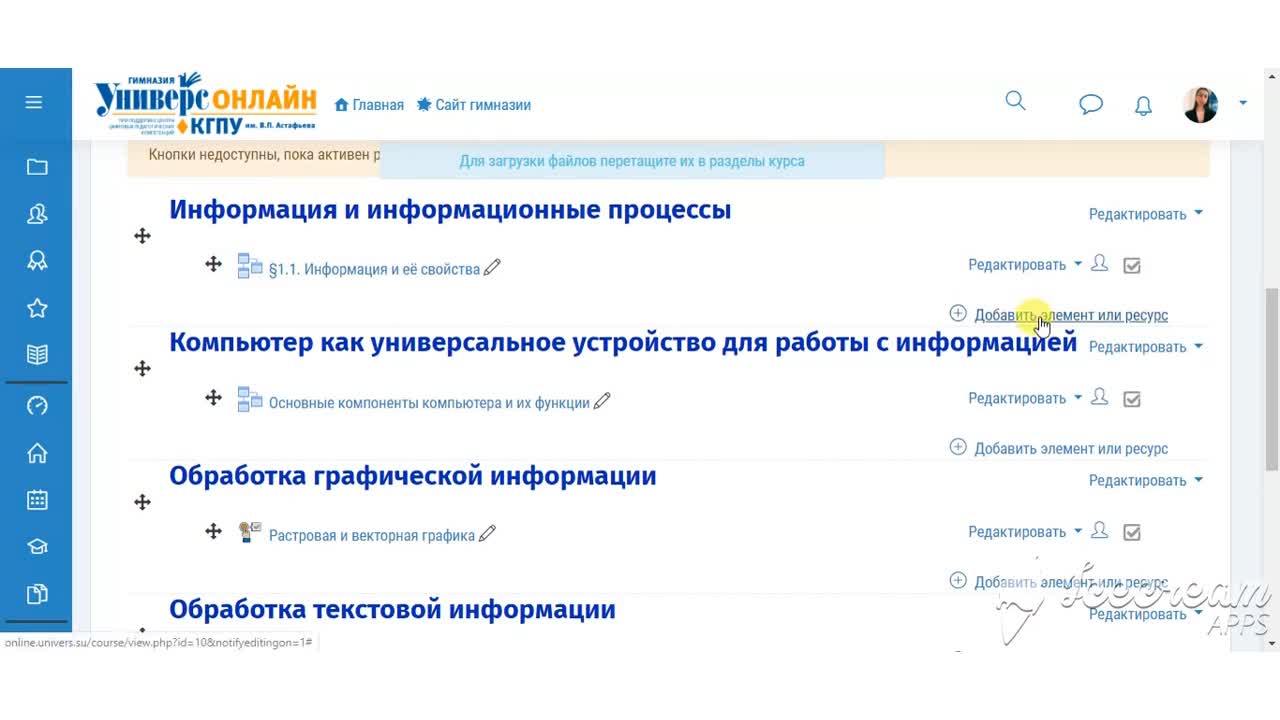Open the hamburger menu in sidebar
Viewport: 1280px width, 720px height.
[x=34, y=102]
